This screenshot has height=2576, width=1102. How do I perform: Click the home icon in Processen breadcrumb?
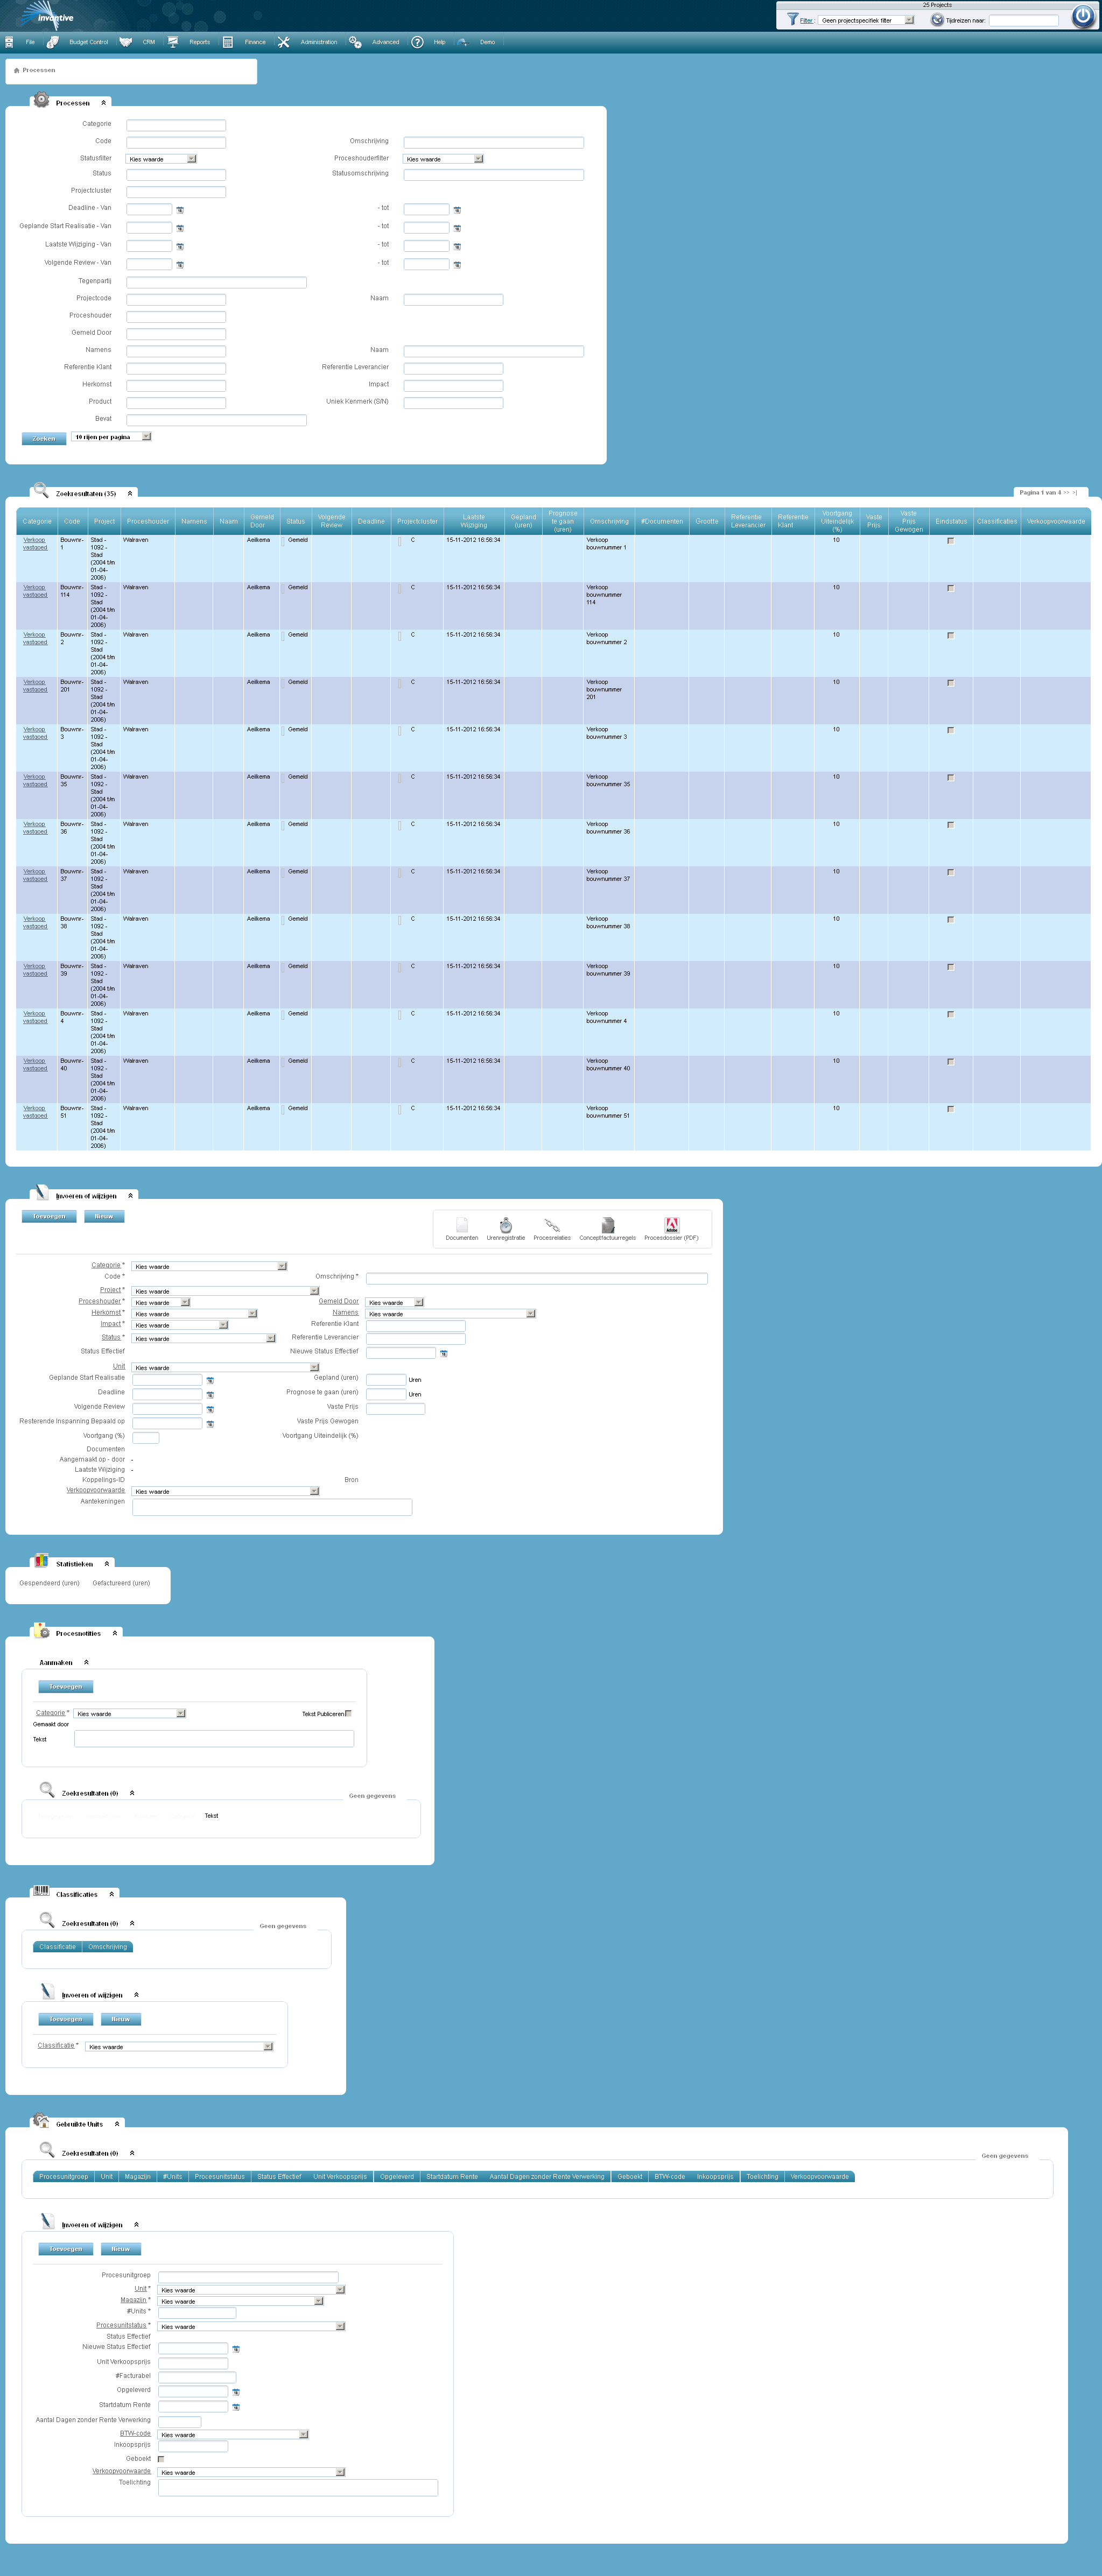pos(16,71)
